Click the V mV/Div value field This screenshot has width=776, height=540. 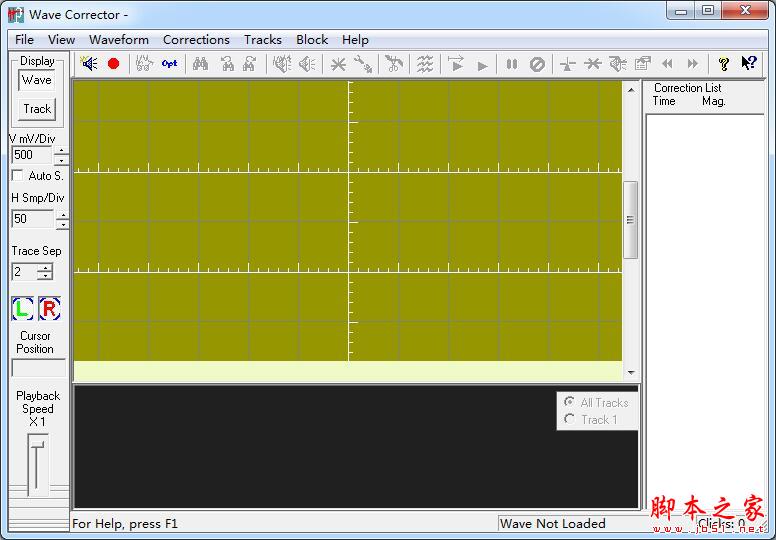pyautogui.click(x=31, y=155)
